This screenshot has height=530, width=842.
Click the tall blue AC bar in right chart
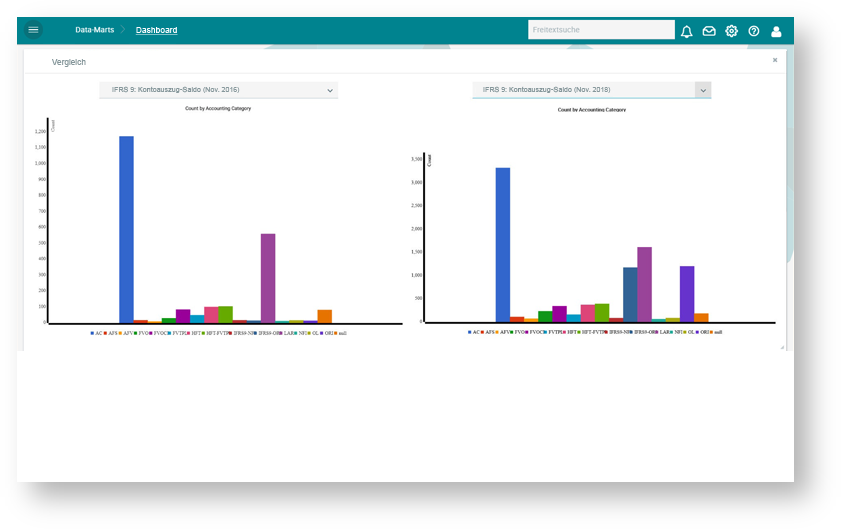[503, 245]
